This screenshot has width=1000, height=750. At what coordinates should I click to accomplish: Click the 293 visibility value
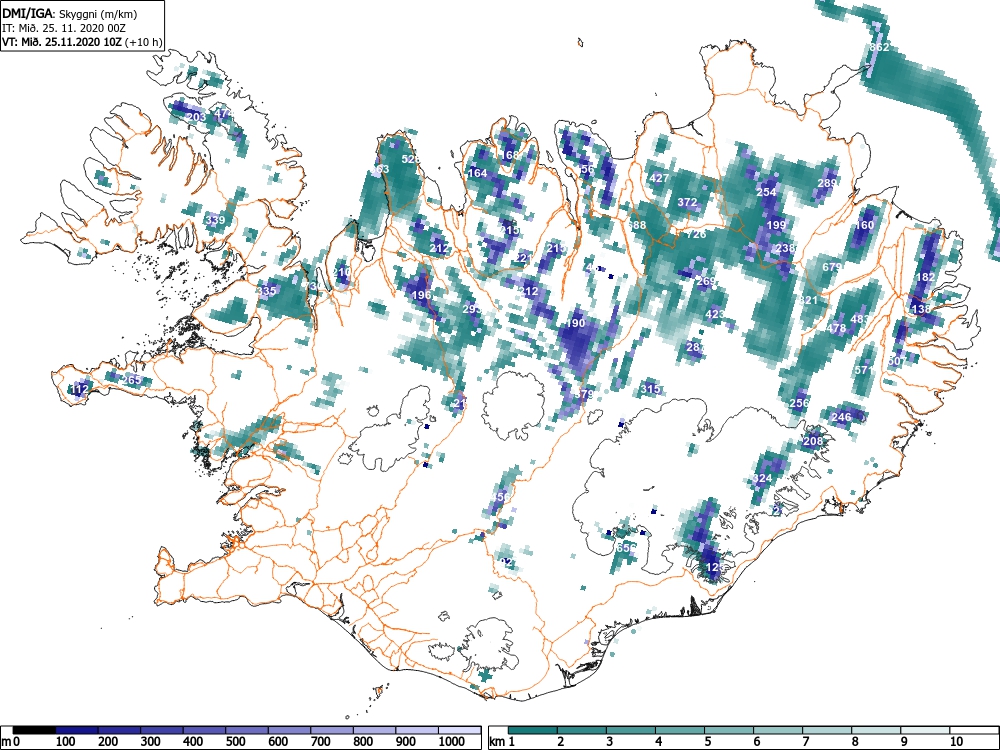472,309
